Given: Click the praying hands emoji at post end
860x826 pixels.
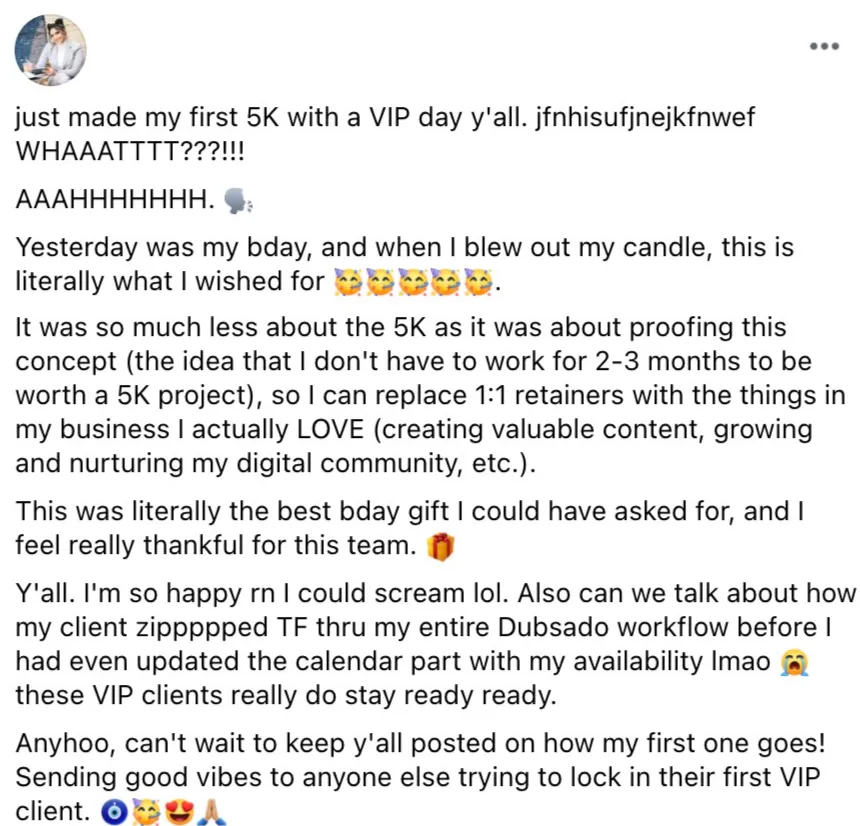Looking at the screenshot, I should pos(212,812).
